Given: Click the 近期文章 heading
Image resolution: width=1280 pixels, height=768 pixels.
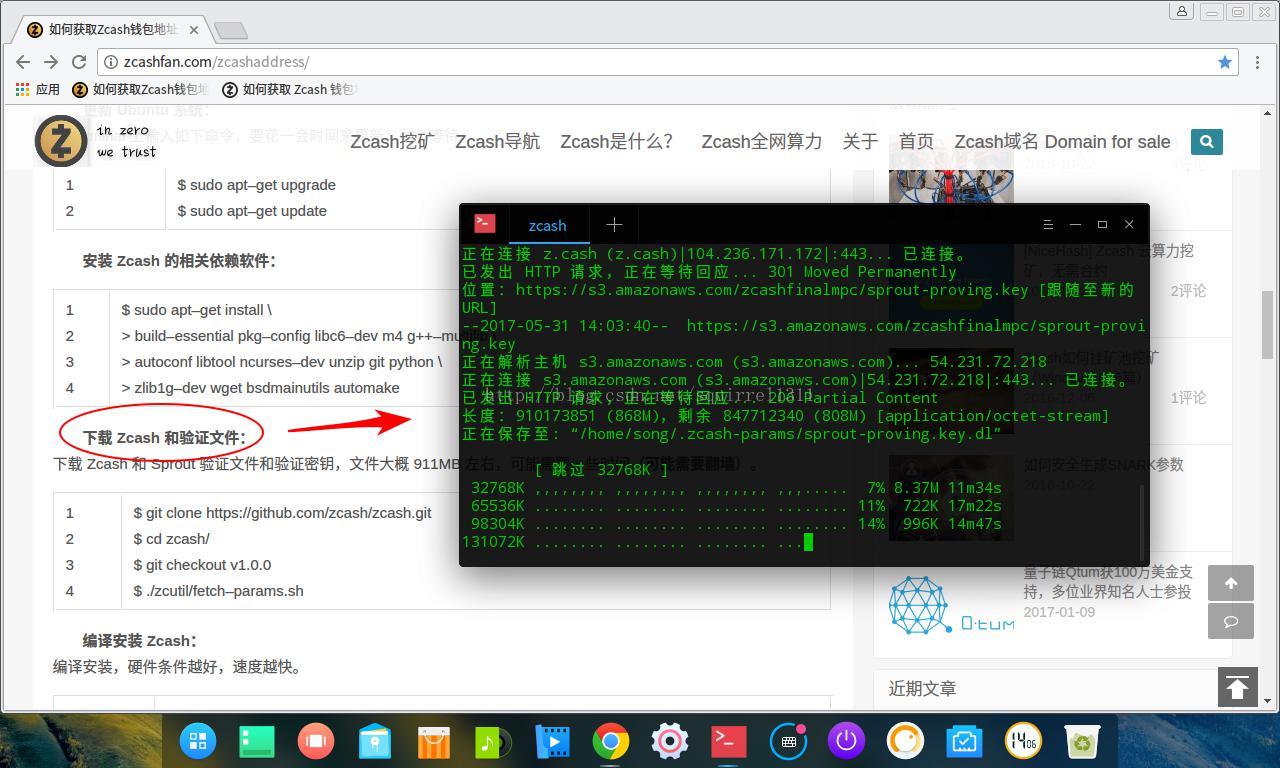Looking at the screenshot, I should [x=922, y=688].
